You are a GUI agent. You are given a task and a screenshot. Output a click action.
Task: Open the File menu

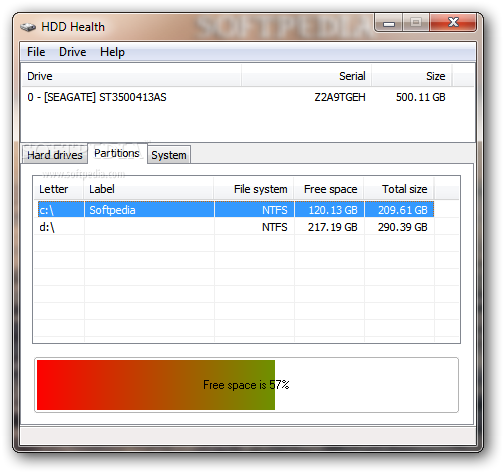pyautogui.click(x=36, y=52)
